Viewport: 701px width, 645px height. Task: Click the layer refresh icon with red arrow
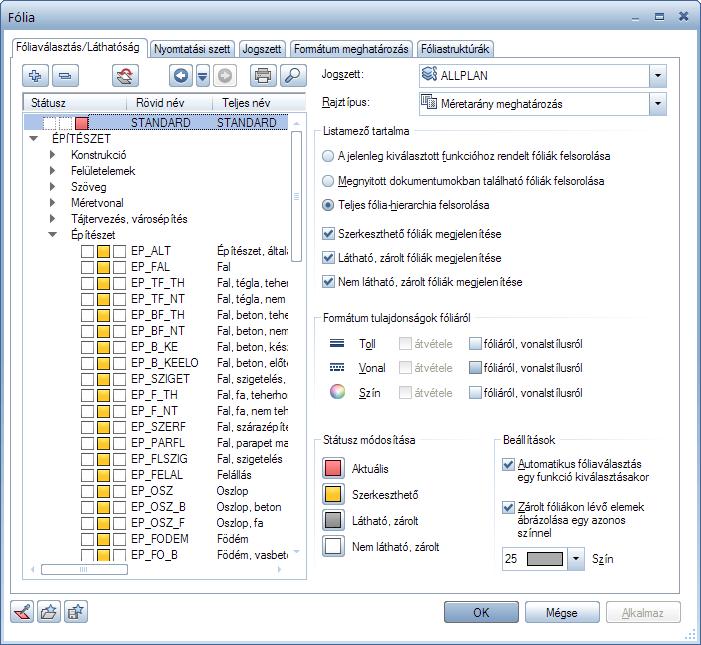pyautogui.click(x=125, y=76)
